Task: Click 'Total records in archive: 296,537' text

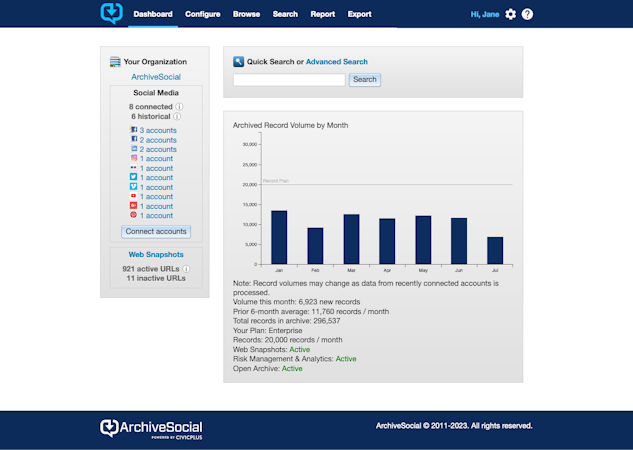Action: point(287,321)
